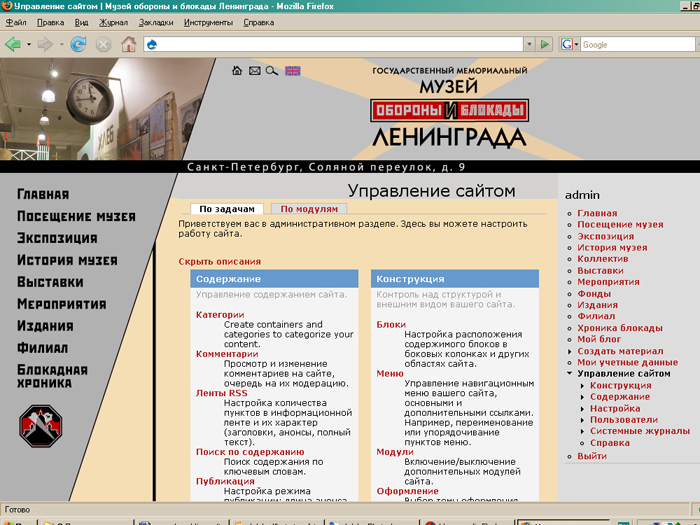Open Фонды in admin sidebar
Viewport: 700px width, 525px height.
click(x=594, y=294)
